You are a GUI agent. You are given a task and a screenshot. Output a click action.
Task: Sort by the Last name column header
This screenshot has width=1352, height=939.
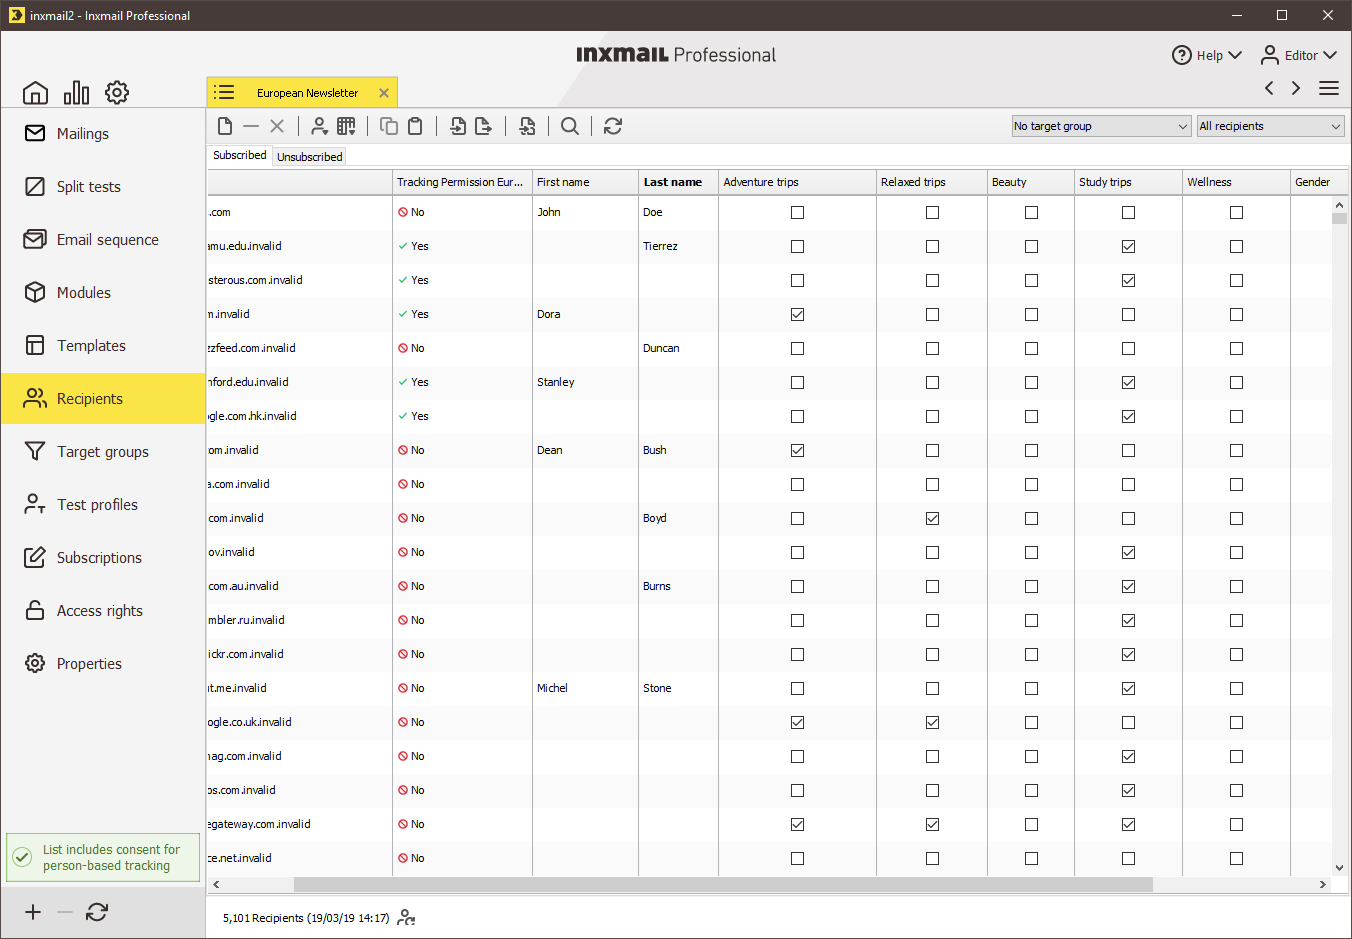tap(678, 182)
